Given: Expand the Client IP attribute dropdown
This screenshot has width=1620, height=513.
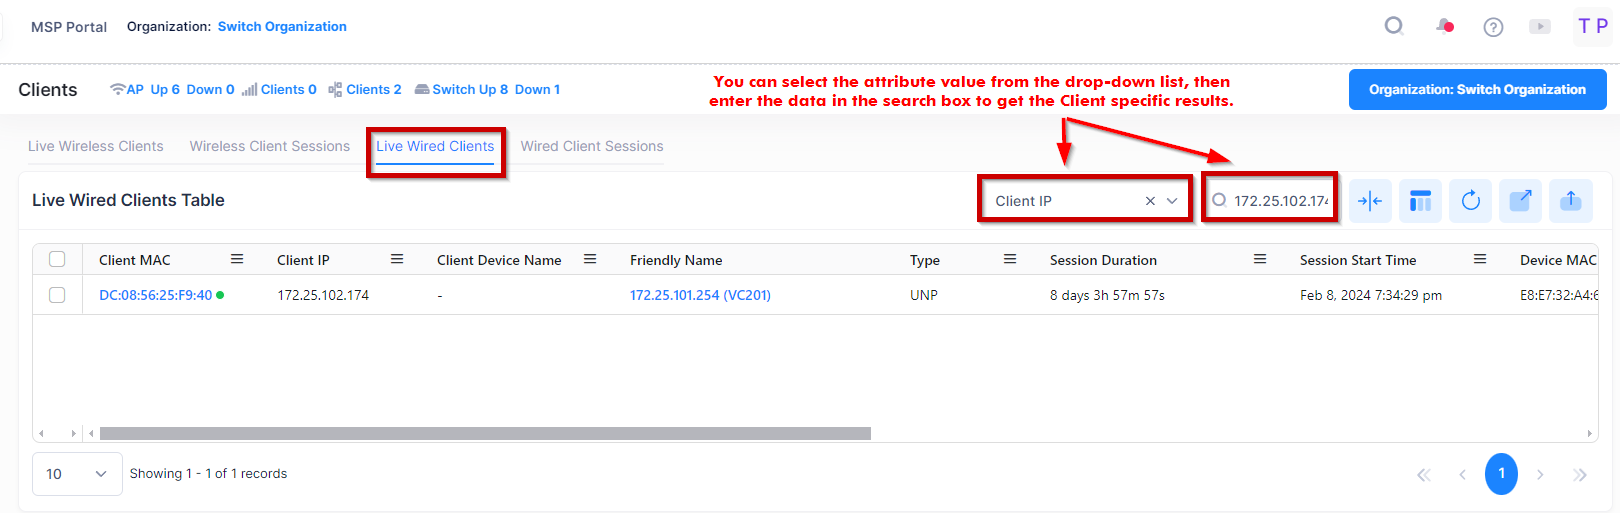Looking at the screenshot, I should (x=1172, y=201).
